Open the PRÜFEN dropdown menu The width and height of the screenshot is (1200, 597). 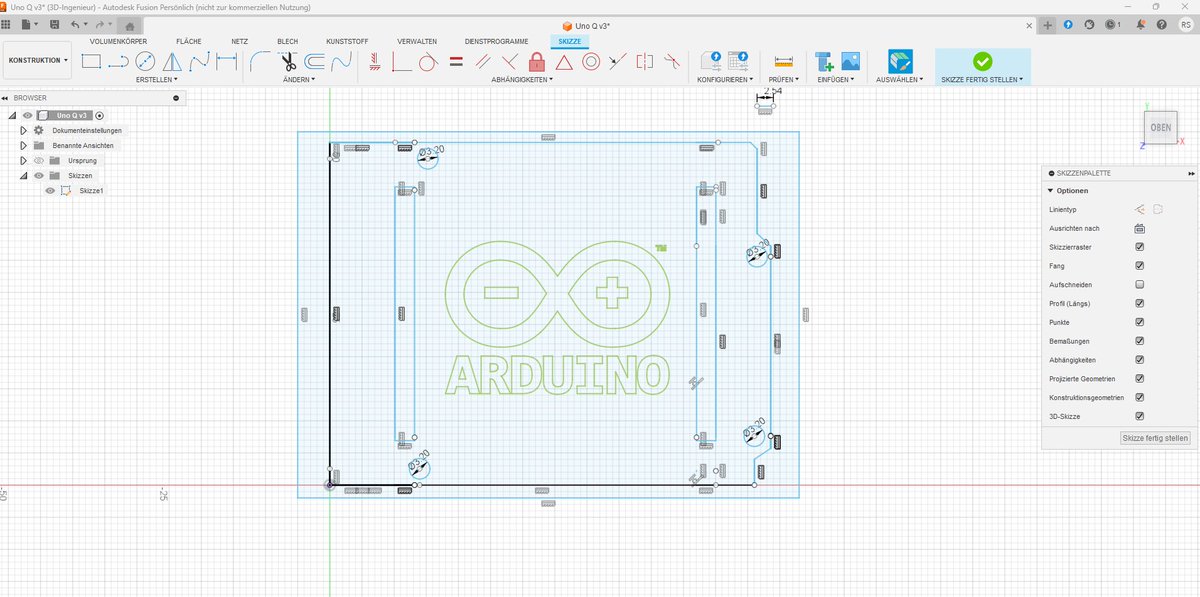[x=783, y=79]
